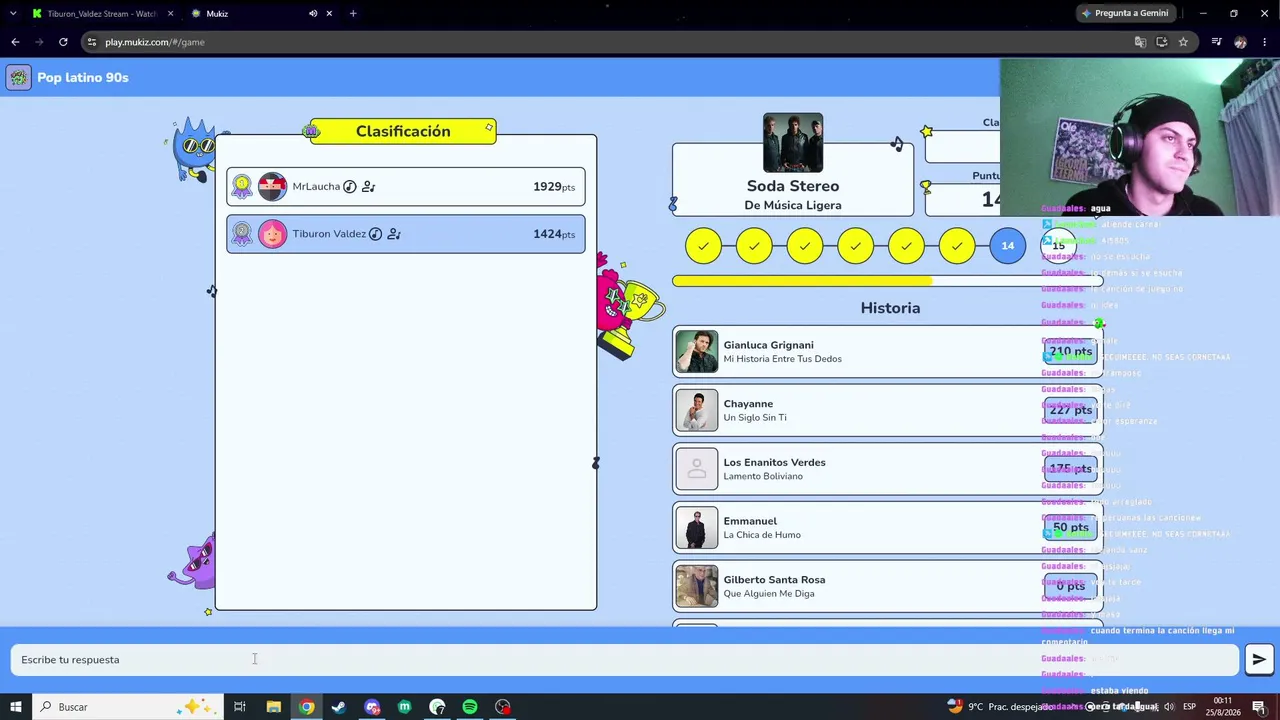Screen dimensions: 1280x720
Task: Click the silver medal icon in Tiburon Valdez's row
Action: coord(242,234)
